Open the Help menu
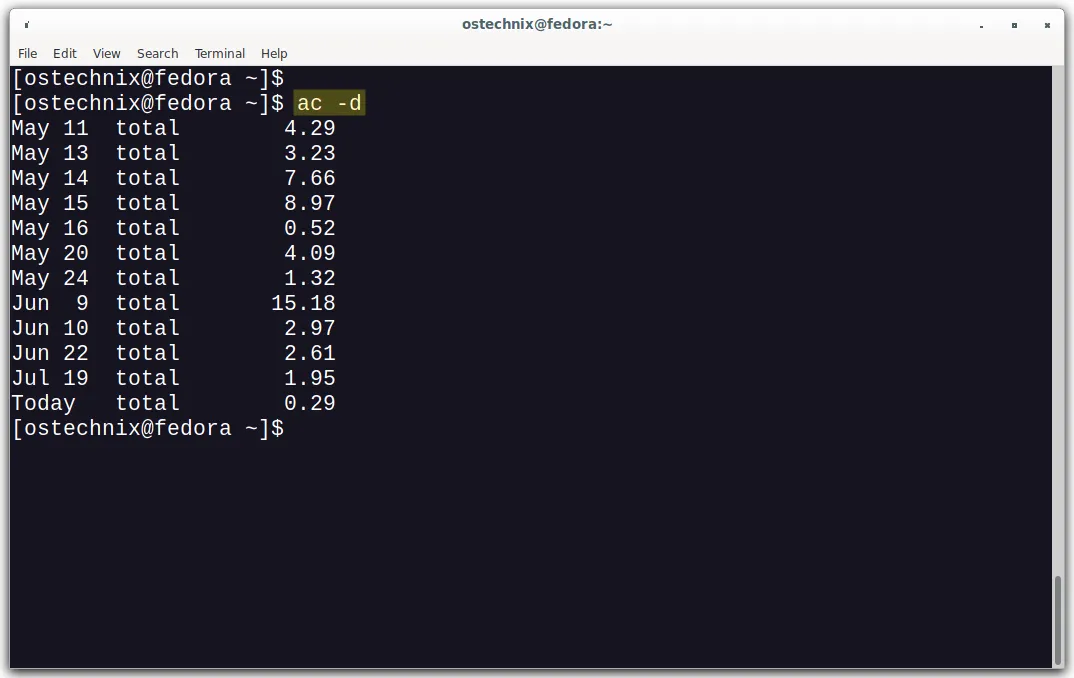 coord(274,53)
